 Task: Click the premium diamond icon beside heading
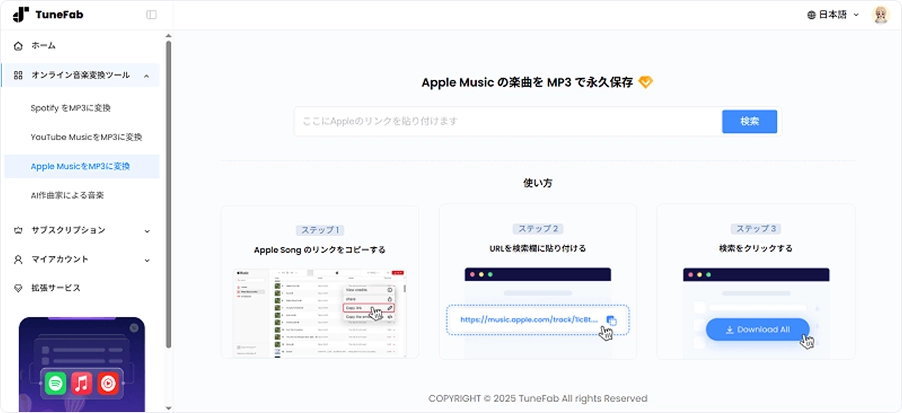click(646, 83)
